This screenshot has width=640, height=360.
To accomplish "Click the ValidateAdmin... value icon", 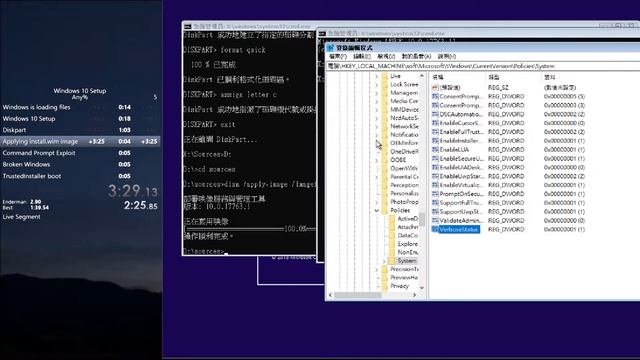I will click(435, 220).
